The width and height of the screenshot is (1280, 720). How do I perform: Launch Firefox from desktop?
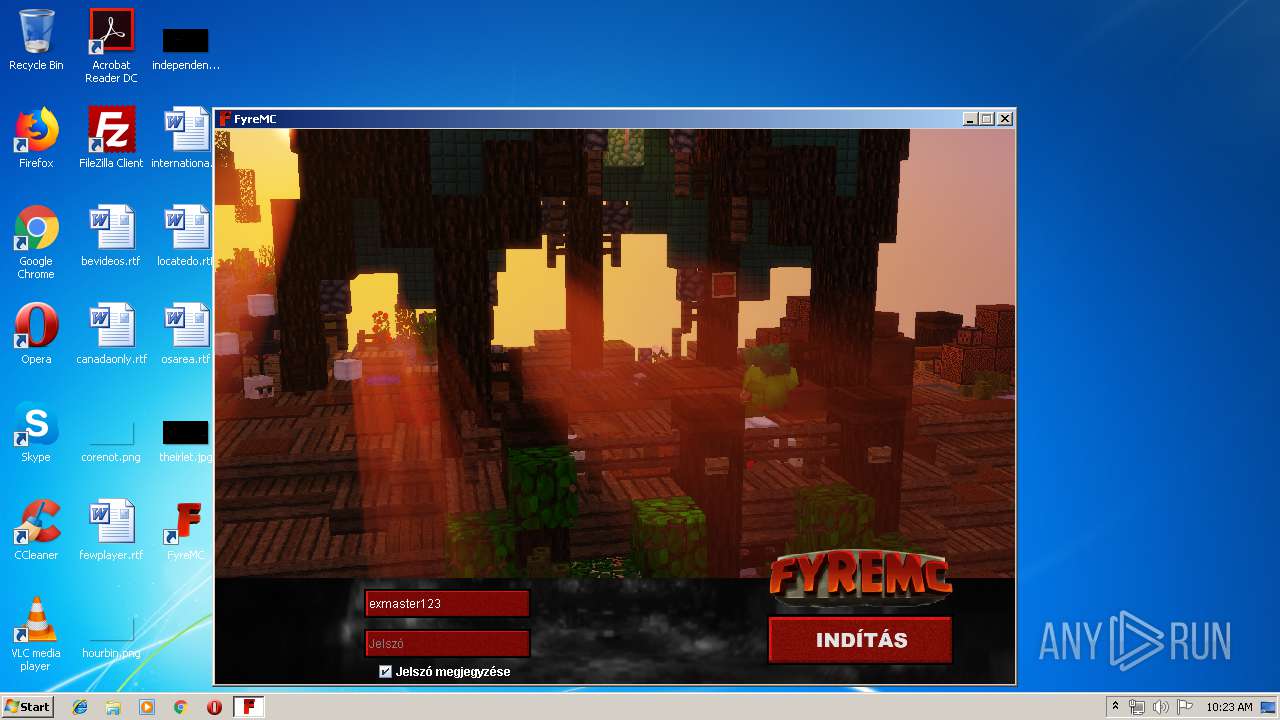pyautogui.click(x=36, y=138)
